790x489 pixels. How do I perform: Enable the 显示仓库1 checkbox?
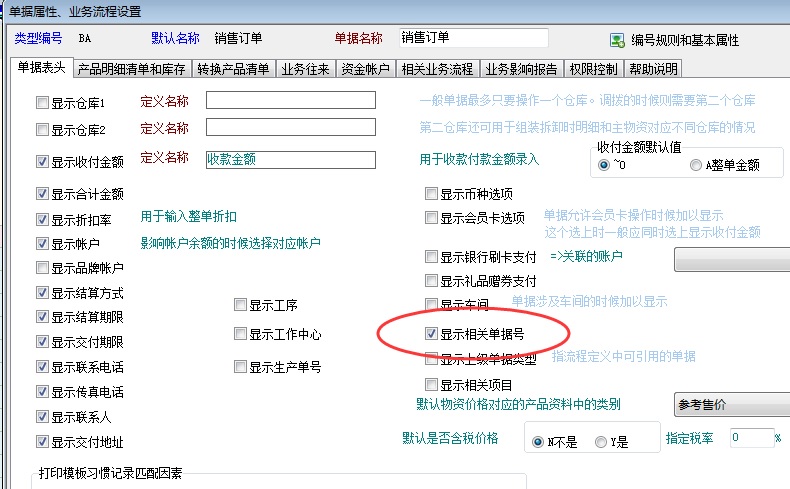pos(42,103)
